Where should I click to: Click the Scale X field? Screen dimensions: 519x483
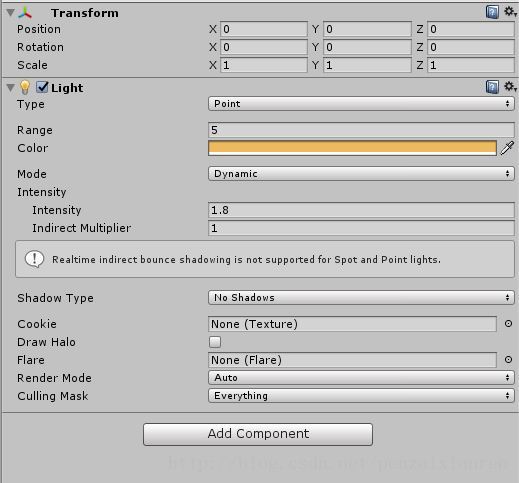point(264,65)
